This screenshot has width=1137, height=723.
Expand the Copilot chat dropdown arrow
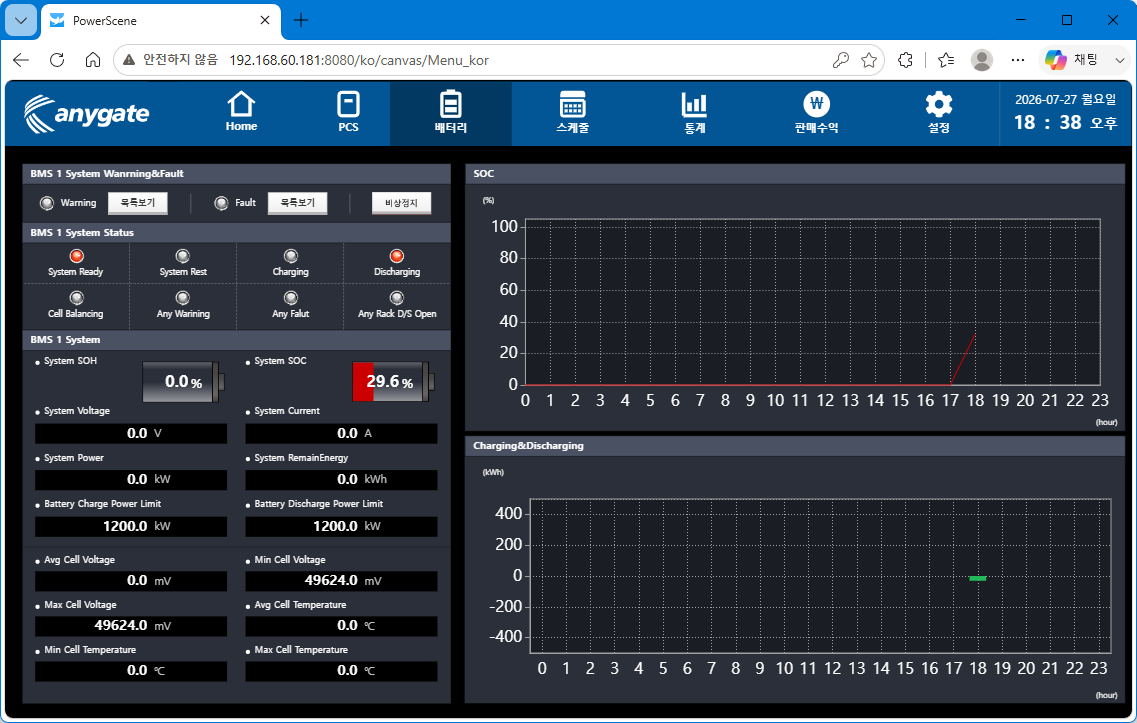tap(1120, 60)
